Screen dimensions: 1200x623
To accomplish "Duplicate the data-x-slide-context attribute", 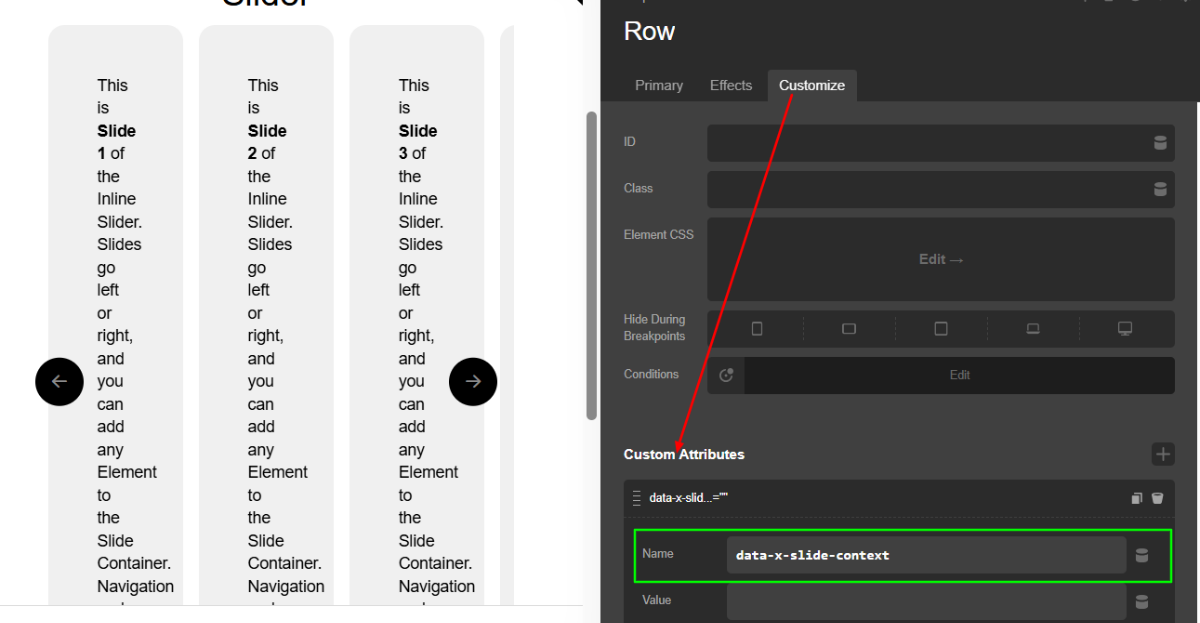I will point(1136,498).
